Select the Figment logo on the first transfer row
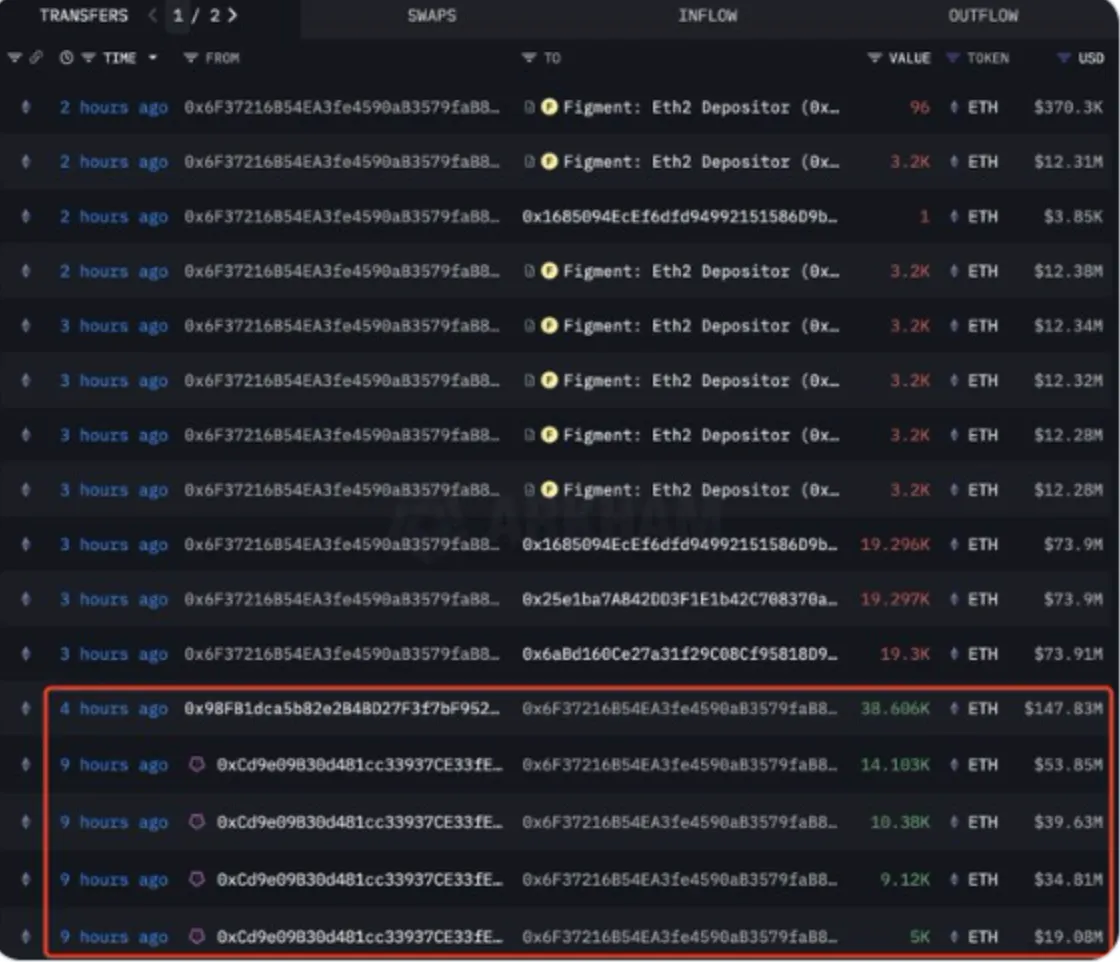 click(x=548, y=107)
